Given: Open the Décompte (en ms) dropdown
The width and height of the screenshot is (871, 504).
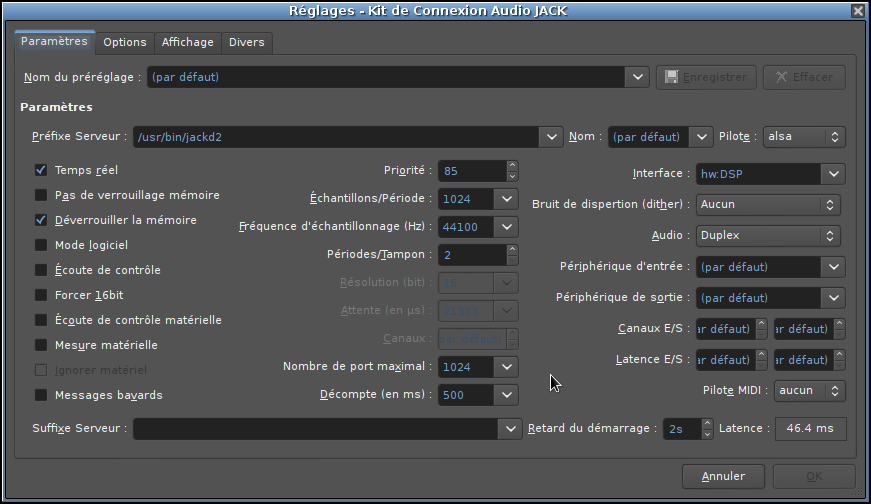Looking at the screenshot, I should click(507, 395).
